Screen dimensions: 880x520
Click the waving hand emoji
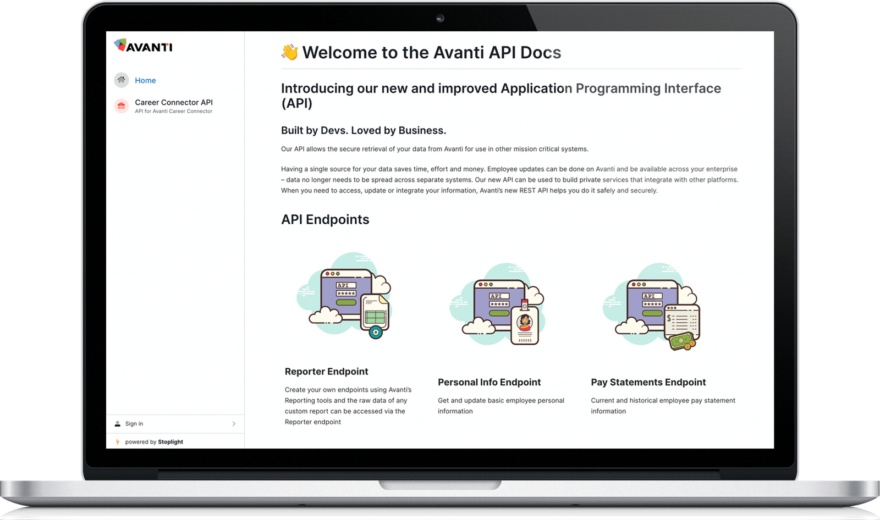290,52
